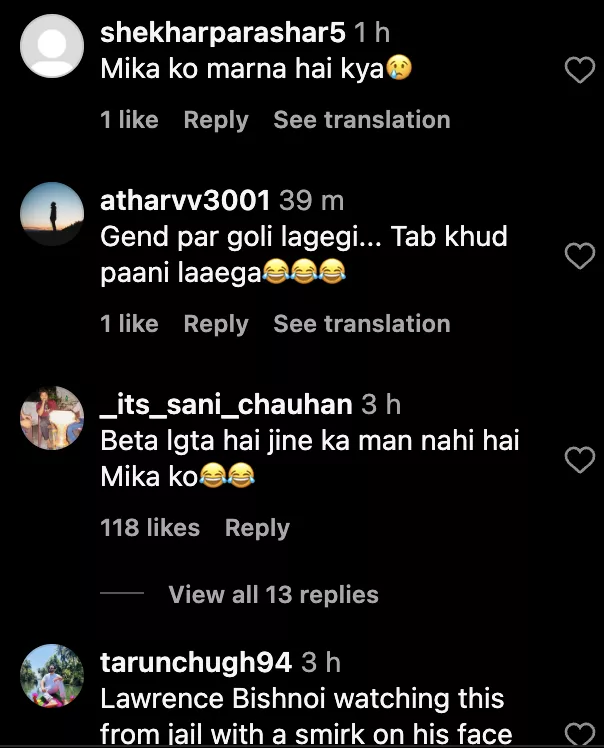Go to _its_sani_chauhan username profile
Screen dimensions: 604x748
(226, 404)
